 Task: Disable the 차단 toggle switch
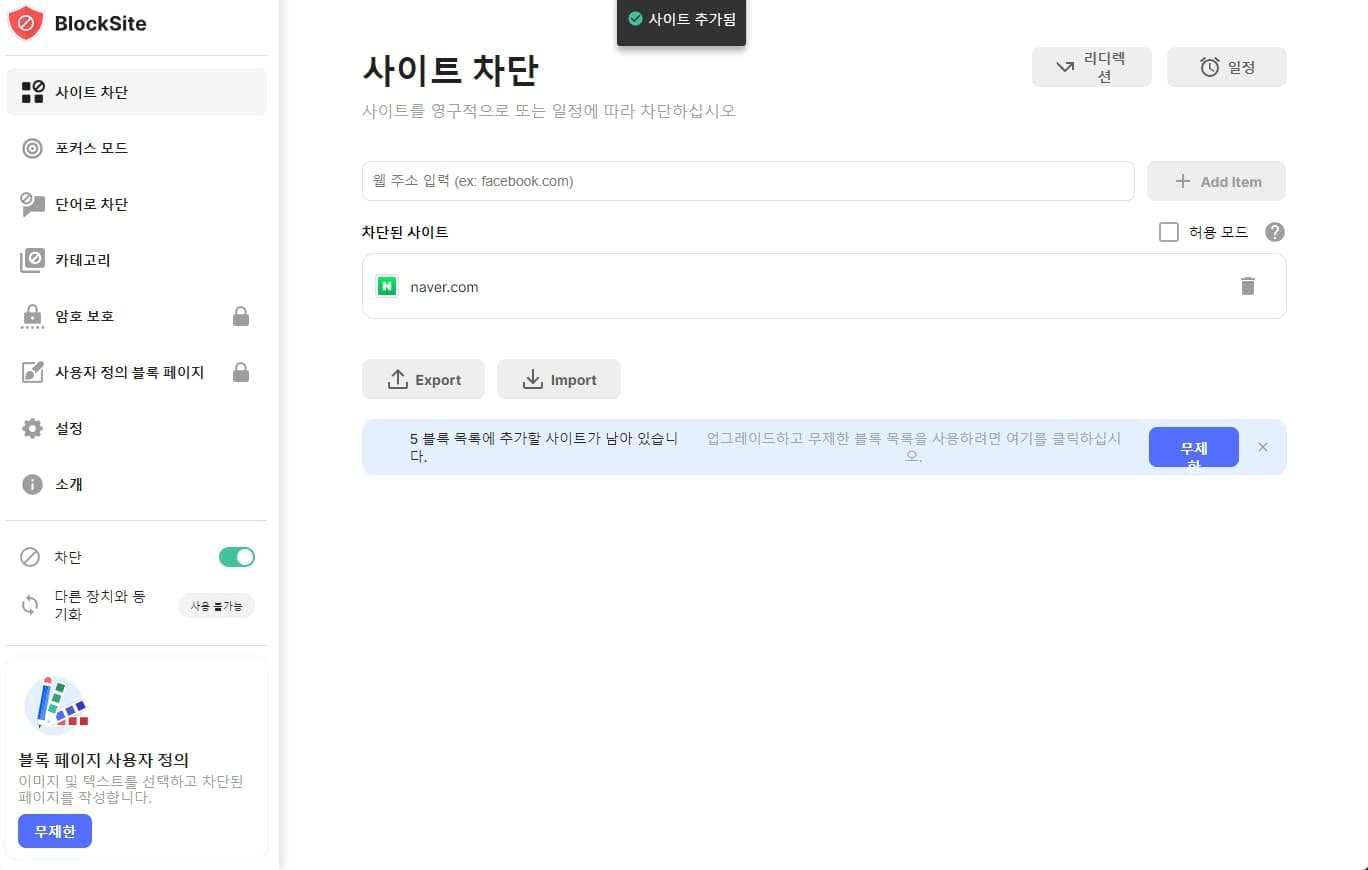pos(236,557)
